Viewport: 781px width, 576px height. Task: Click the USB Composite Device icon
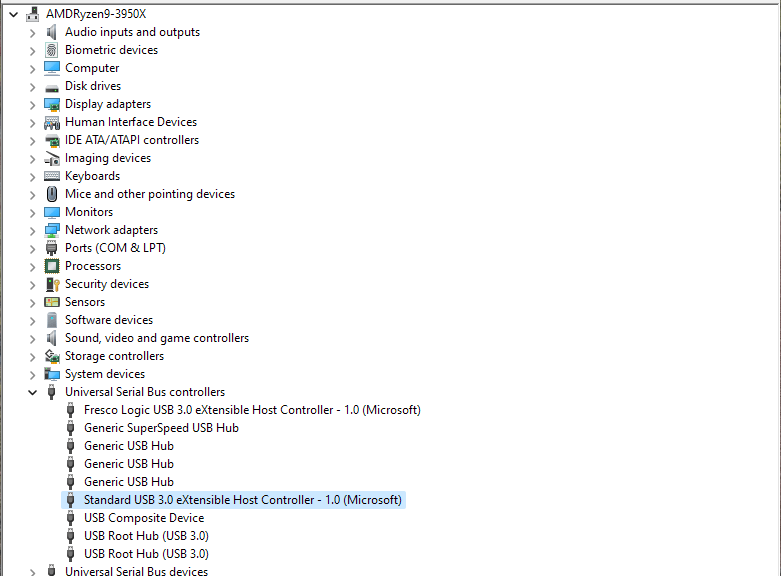pos(71,518)
